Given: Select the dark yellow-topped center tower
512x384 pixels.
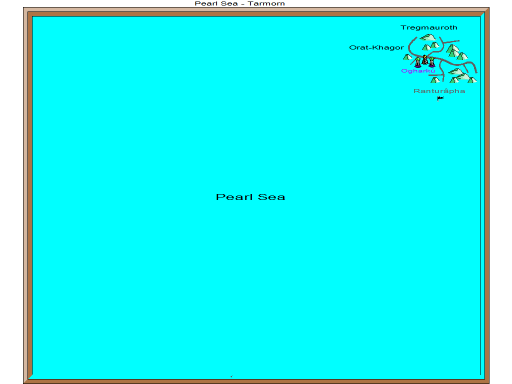Looking at the screenshot, I should click(425, 60).
